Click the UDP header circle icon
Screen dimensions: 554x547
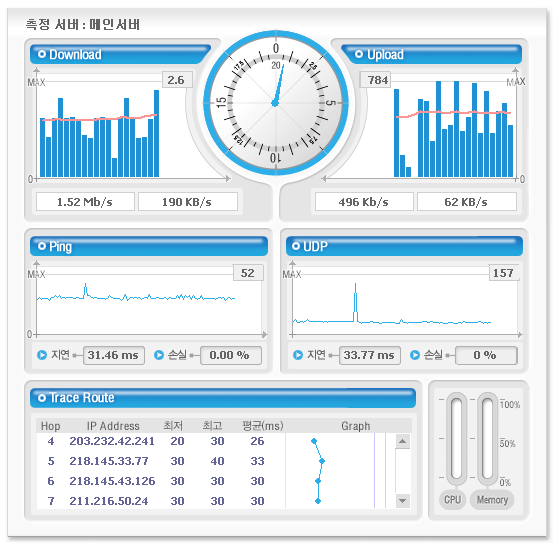click(x=296, y=246)
